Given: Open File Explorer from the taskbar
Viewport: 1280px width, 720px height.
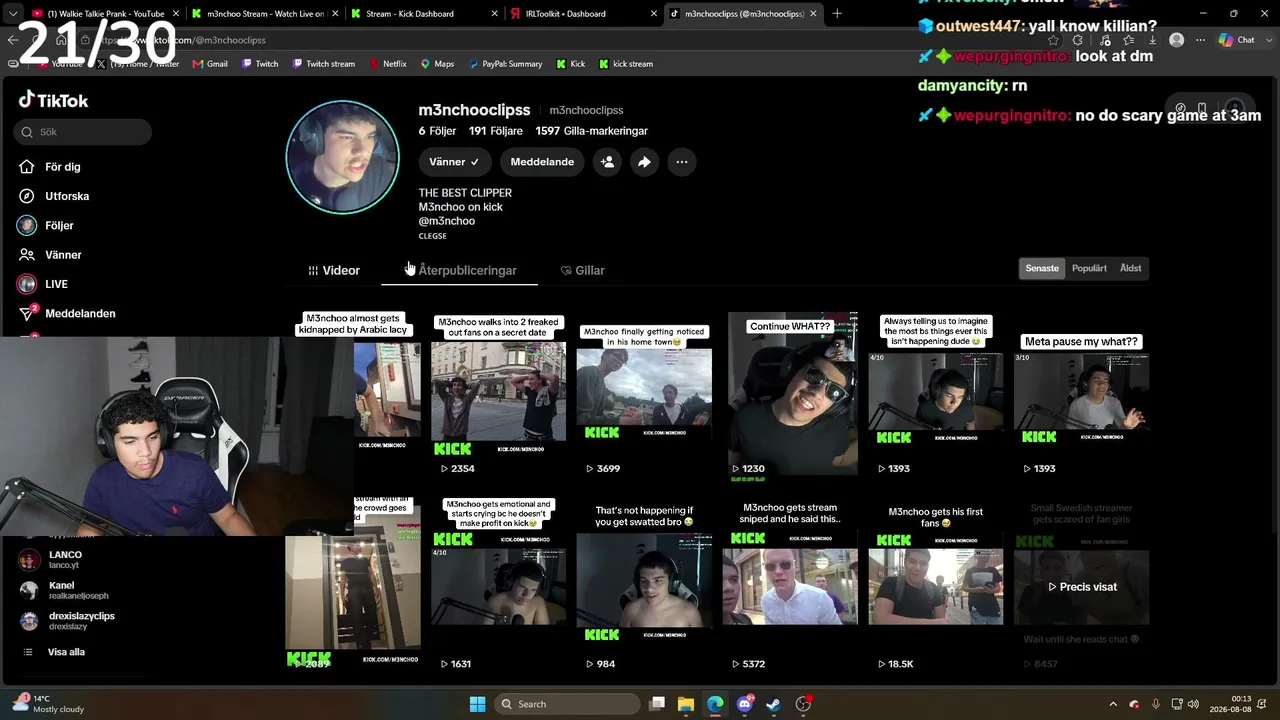Looking at the screenshot, I should pos(686,704).
